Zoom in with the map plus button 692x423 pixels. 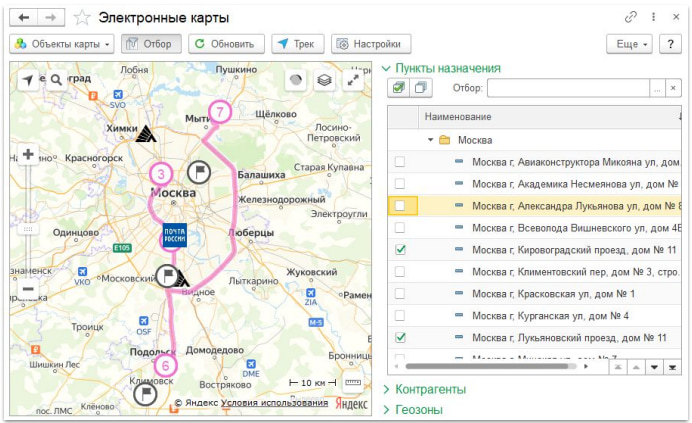coord(28,154)
